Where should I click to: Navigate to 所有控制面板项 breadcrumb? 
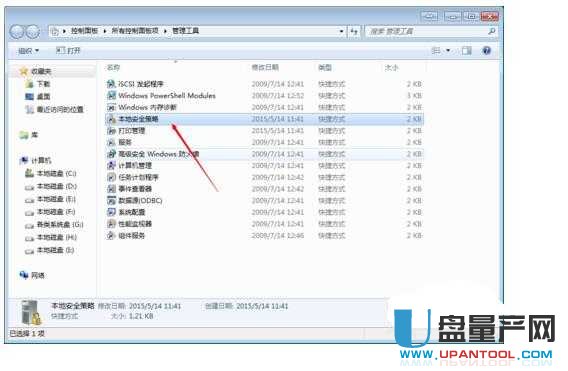coord(135,31)
